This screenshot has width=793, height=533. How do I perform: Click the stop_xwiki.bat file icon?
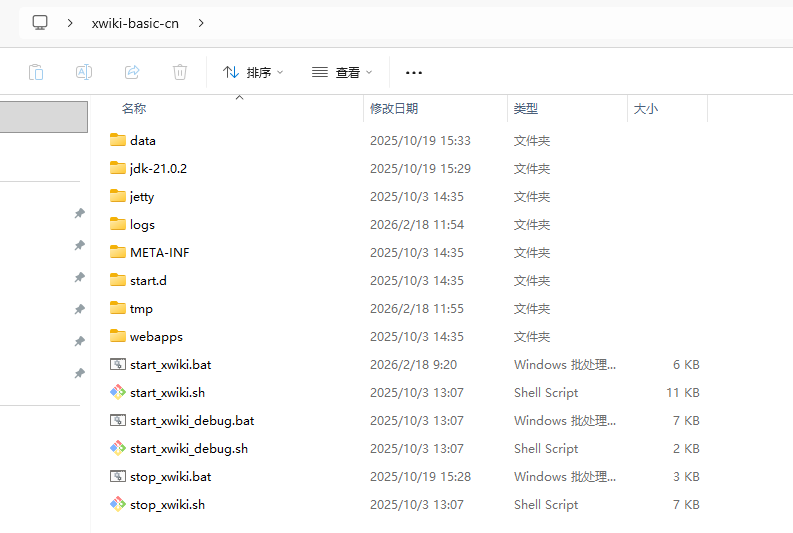pyautogui.click(x=118, y=476)
